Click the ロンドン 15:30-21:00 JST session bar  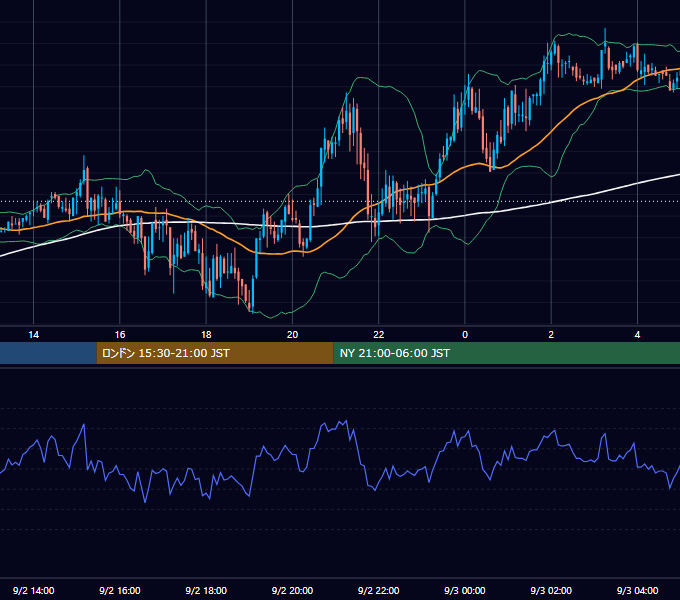[x=215, y=353]
